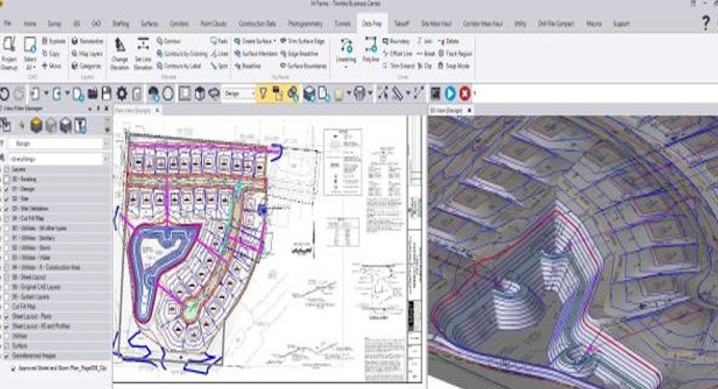Uncheck Georeferenced Images layer group
The height and width of the screenshot is (389, 718).
[7, 356]
